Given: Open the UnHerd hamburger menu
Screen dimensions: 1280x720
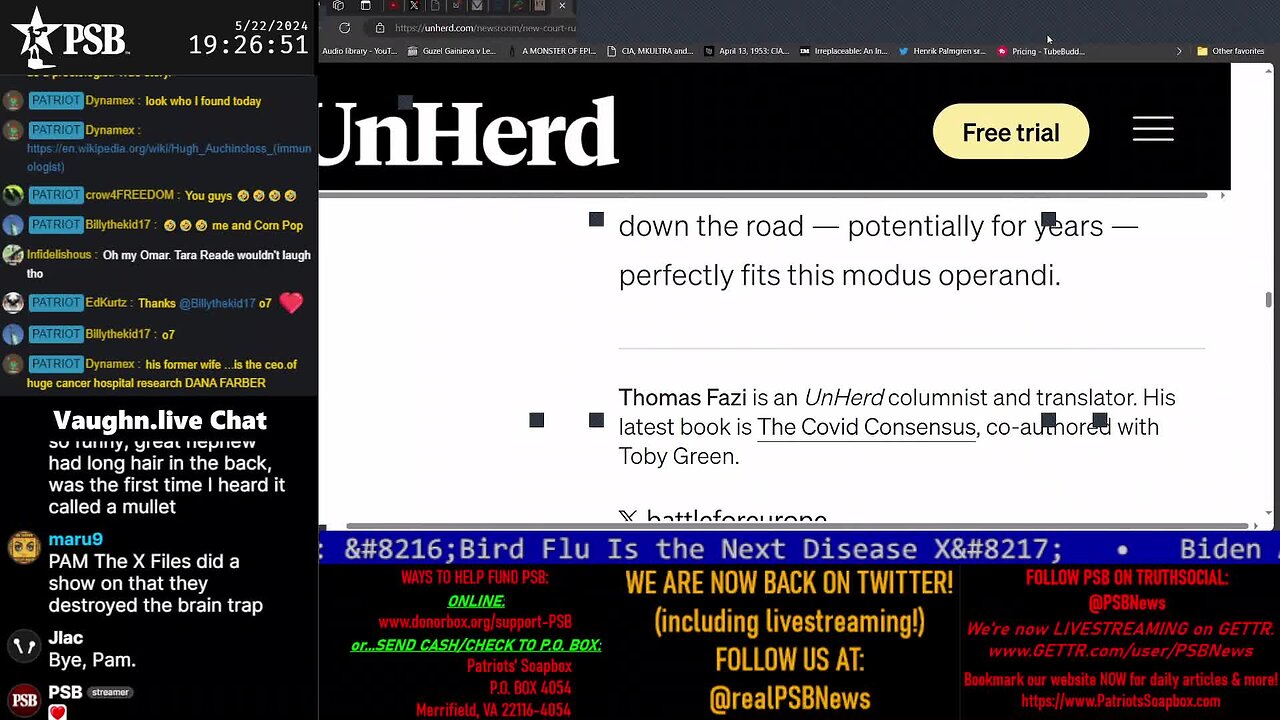Looking at the screenshot, I should point(1153,129).
